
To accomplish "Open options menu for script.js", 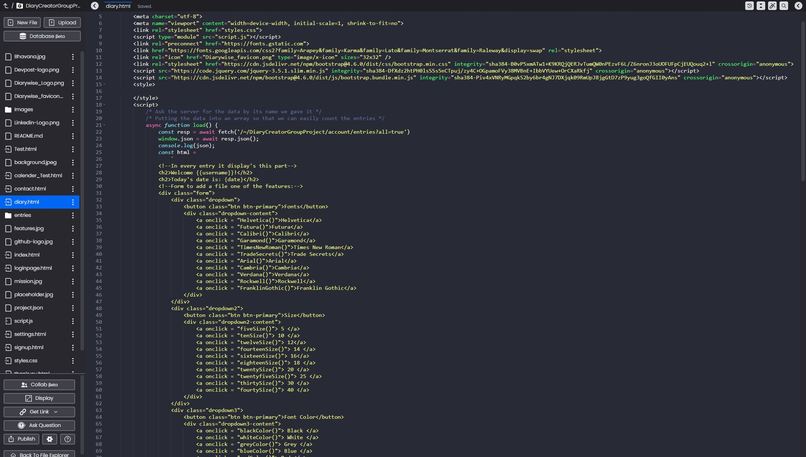I will tap(73, 321).
